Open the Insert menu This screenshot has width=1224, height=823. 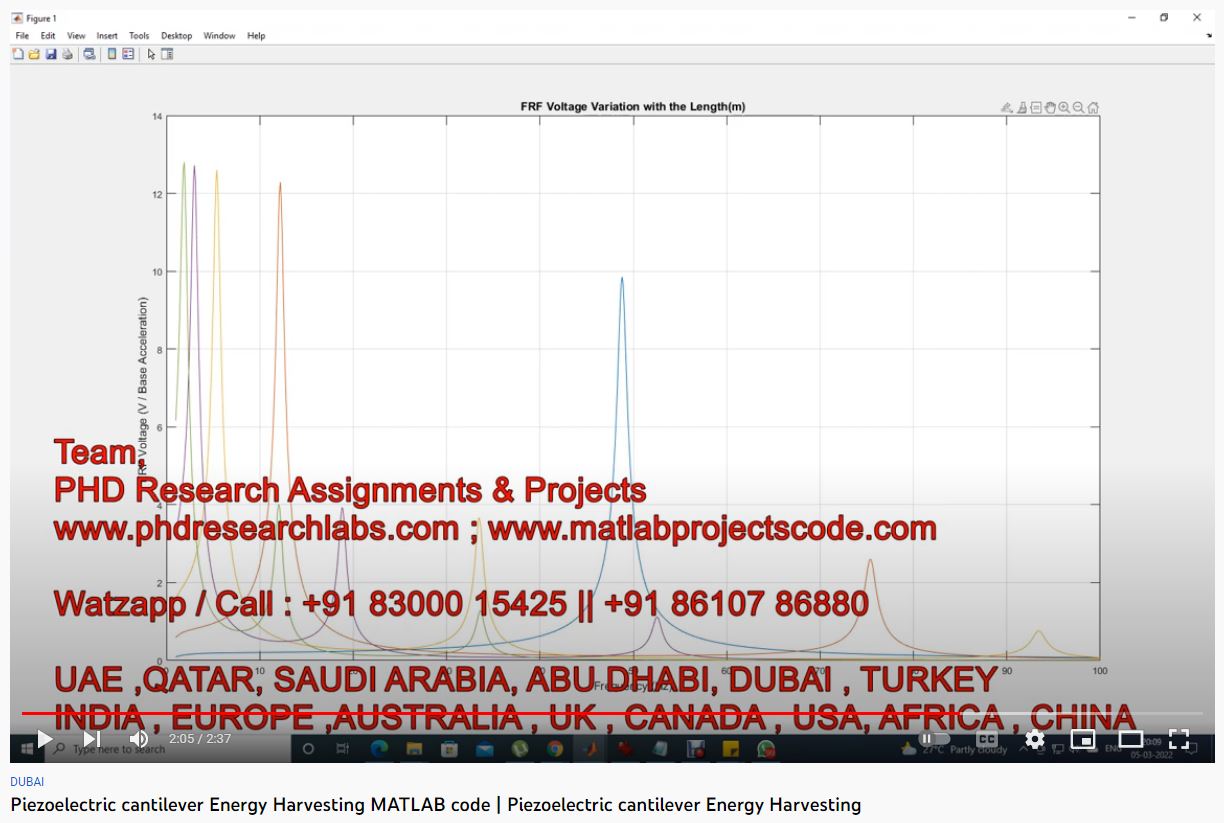[x=107, y=36]
